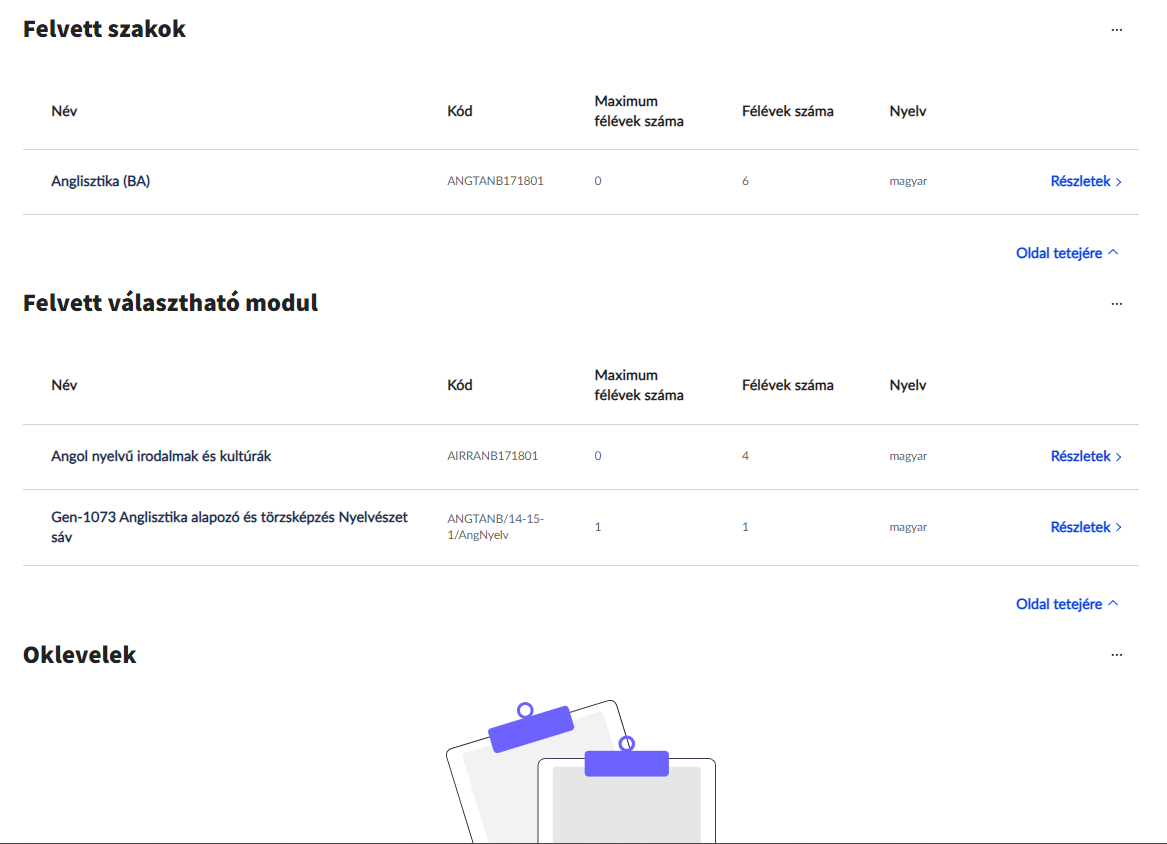Go to Oldal tetejére below the modul table
The image size is (1167, 844).
click(x=1067, y=604)
